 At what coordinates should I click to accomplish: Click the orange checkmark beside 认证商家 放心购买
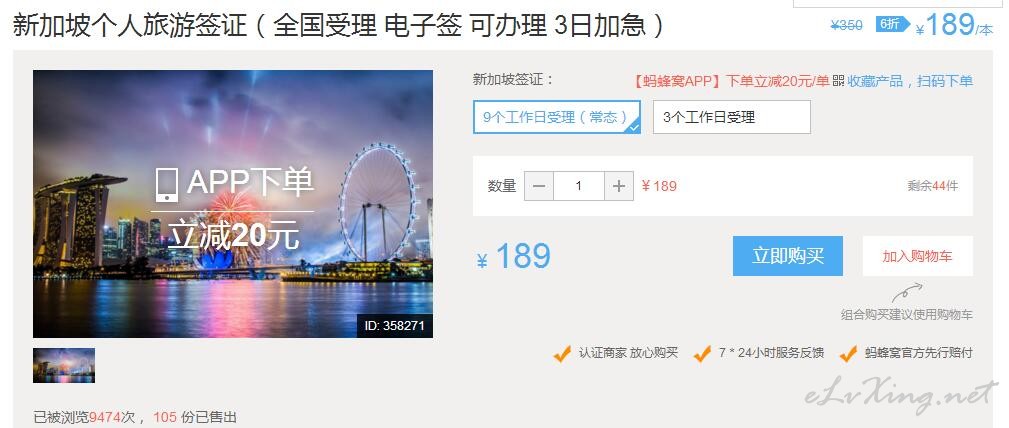coord(562,353)
